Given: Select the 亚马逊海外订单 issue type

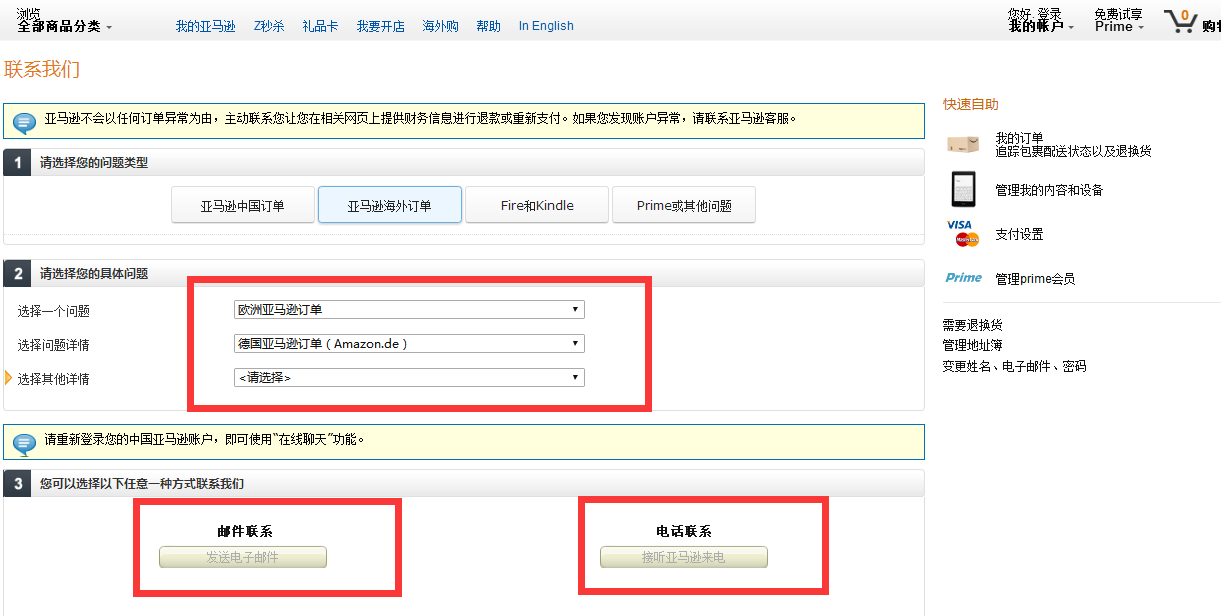Looking at the screenshot, I should pos(390,205).
